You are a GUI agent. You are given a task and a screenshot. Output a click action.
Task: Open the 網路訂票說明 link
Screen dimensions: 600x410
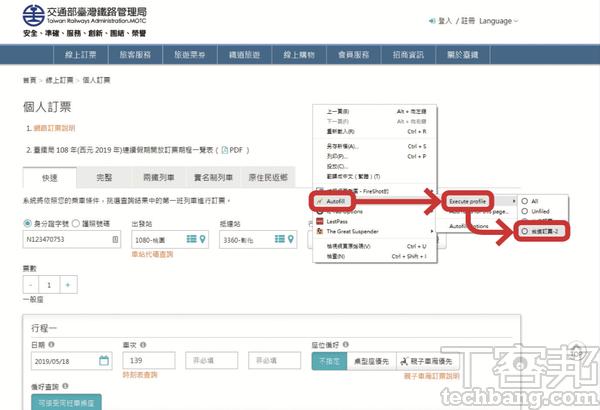pyautogui.click(x=54, y=128)
